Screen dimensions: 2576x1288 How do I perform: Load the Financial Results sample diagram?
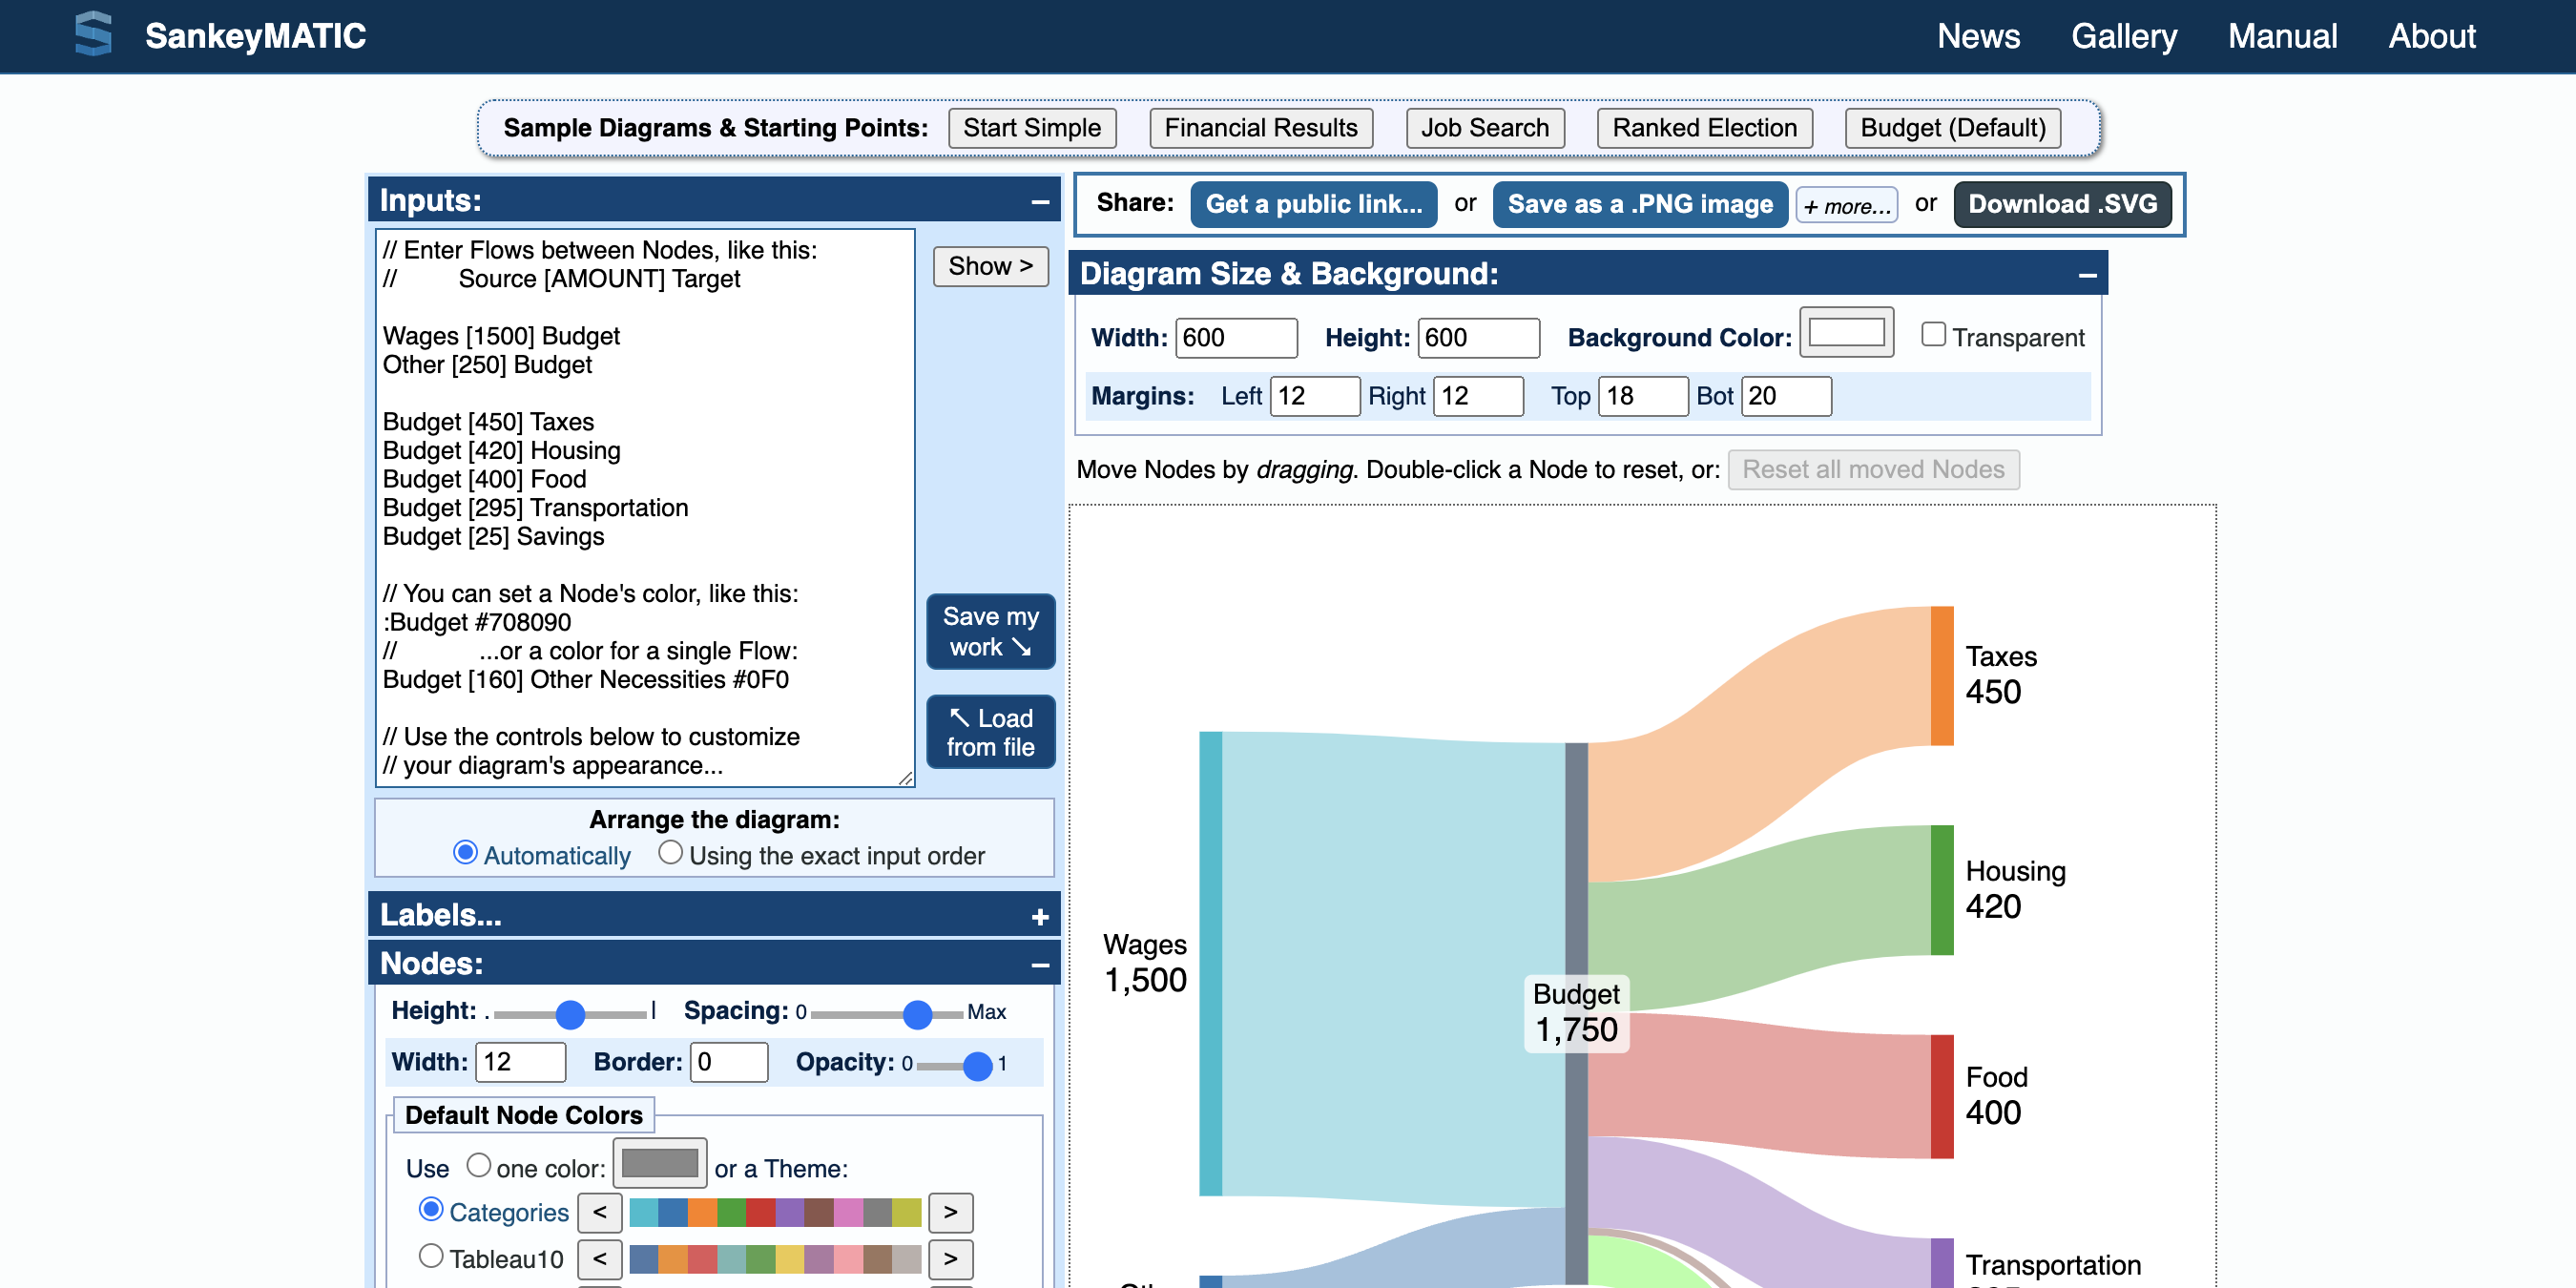(x=1261, y=128)
